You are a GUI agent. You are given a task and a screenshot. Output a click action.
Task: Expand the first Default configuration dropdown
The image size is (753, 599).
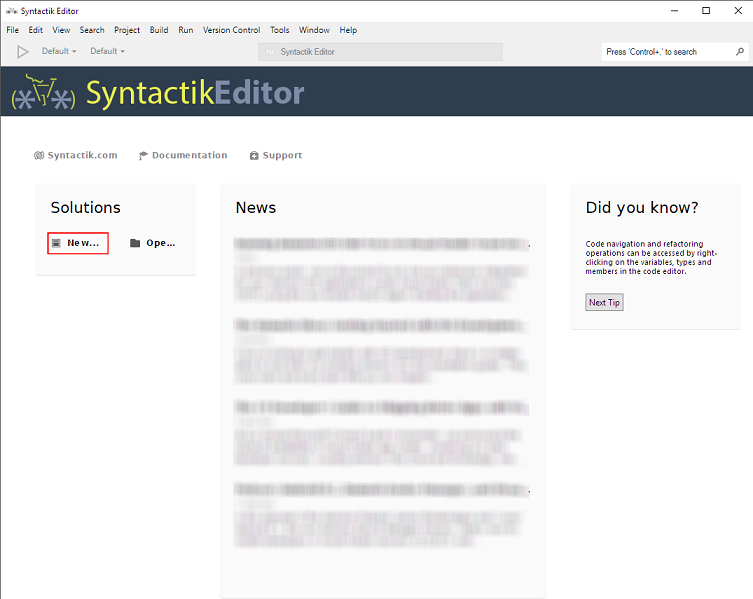click(59, 51)
